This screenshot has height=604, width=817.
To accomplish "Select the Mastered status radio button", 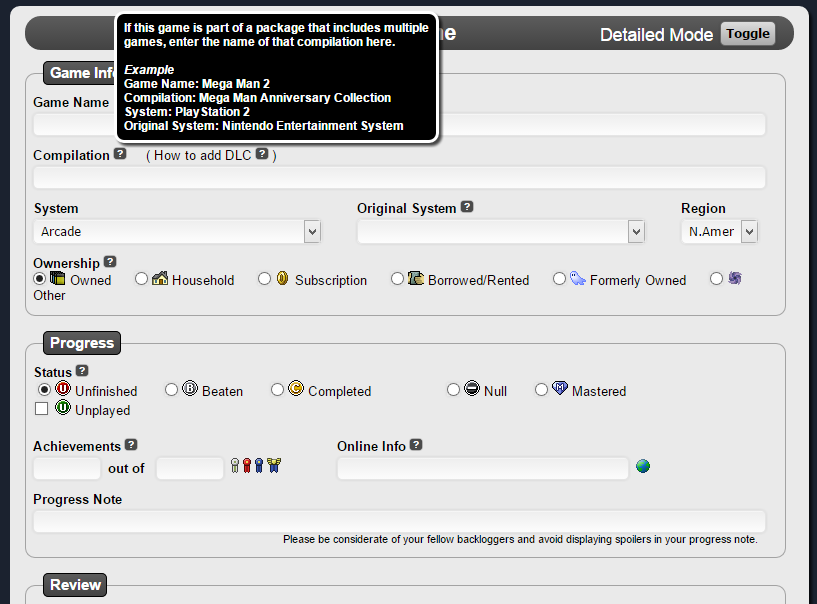I will pyautogui.click(x=541, y=390).
